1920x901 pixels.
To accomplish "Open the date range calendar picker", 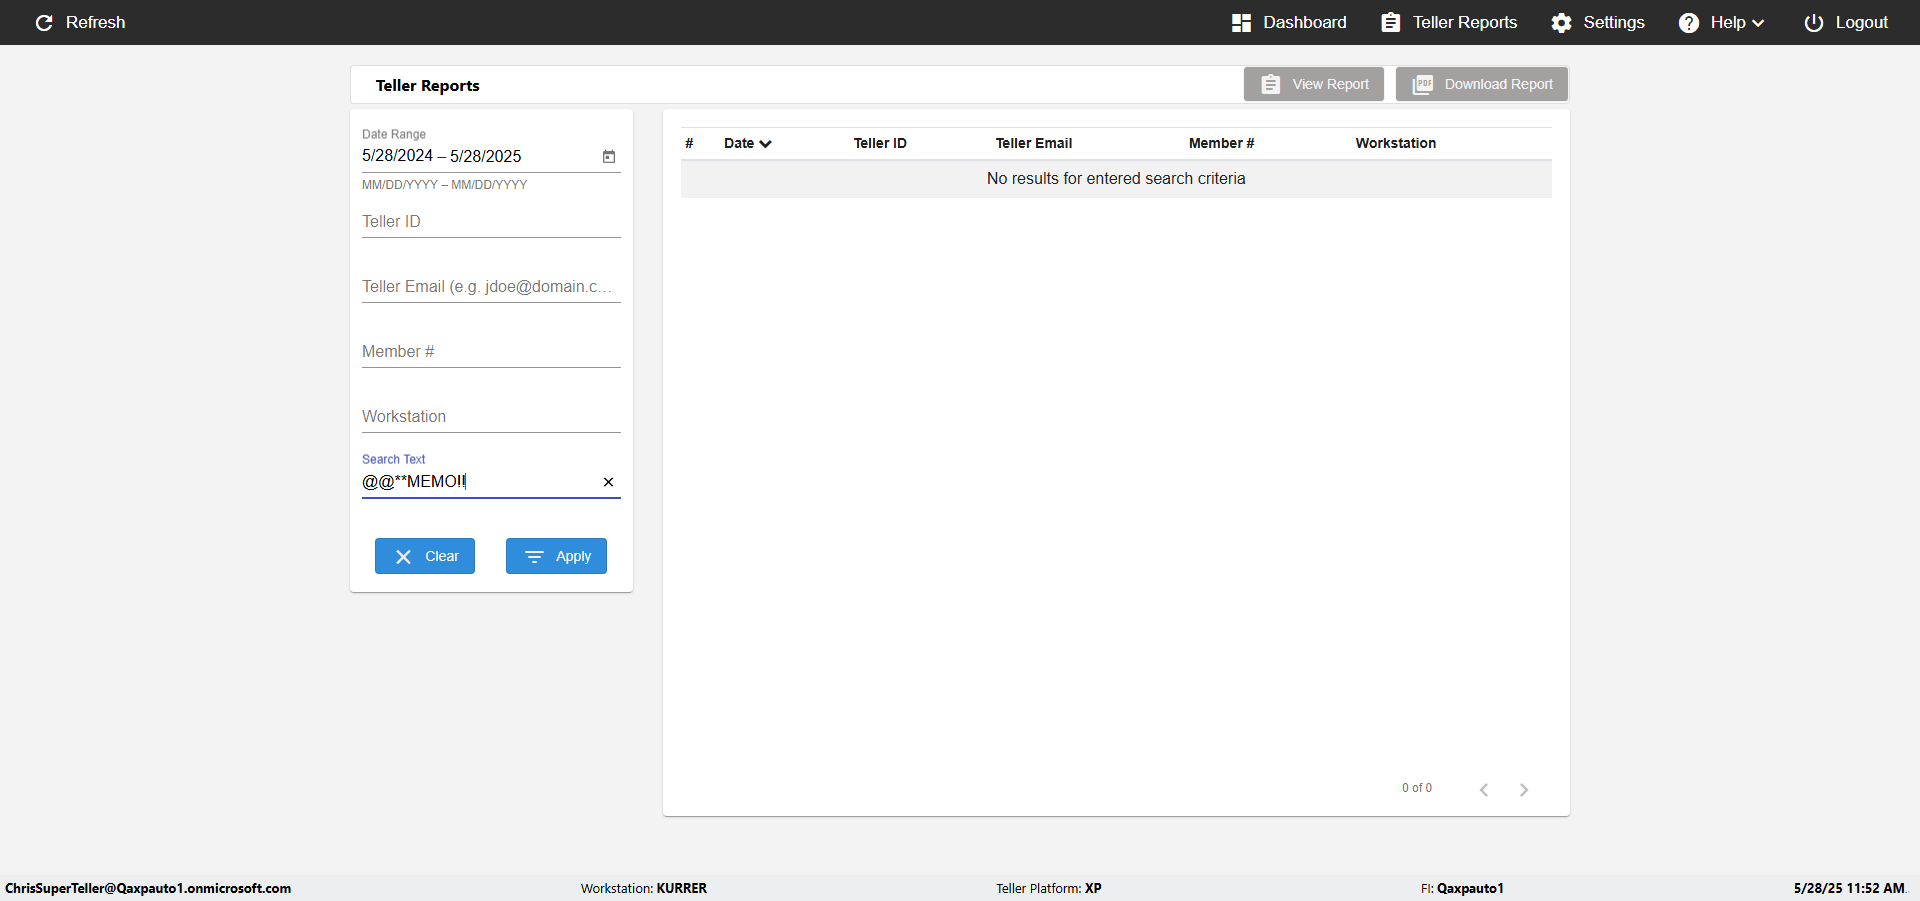I will coord(609,156).
